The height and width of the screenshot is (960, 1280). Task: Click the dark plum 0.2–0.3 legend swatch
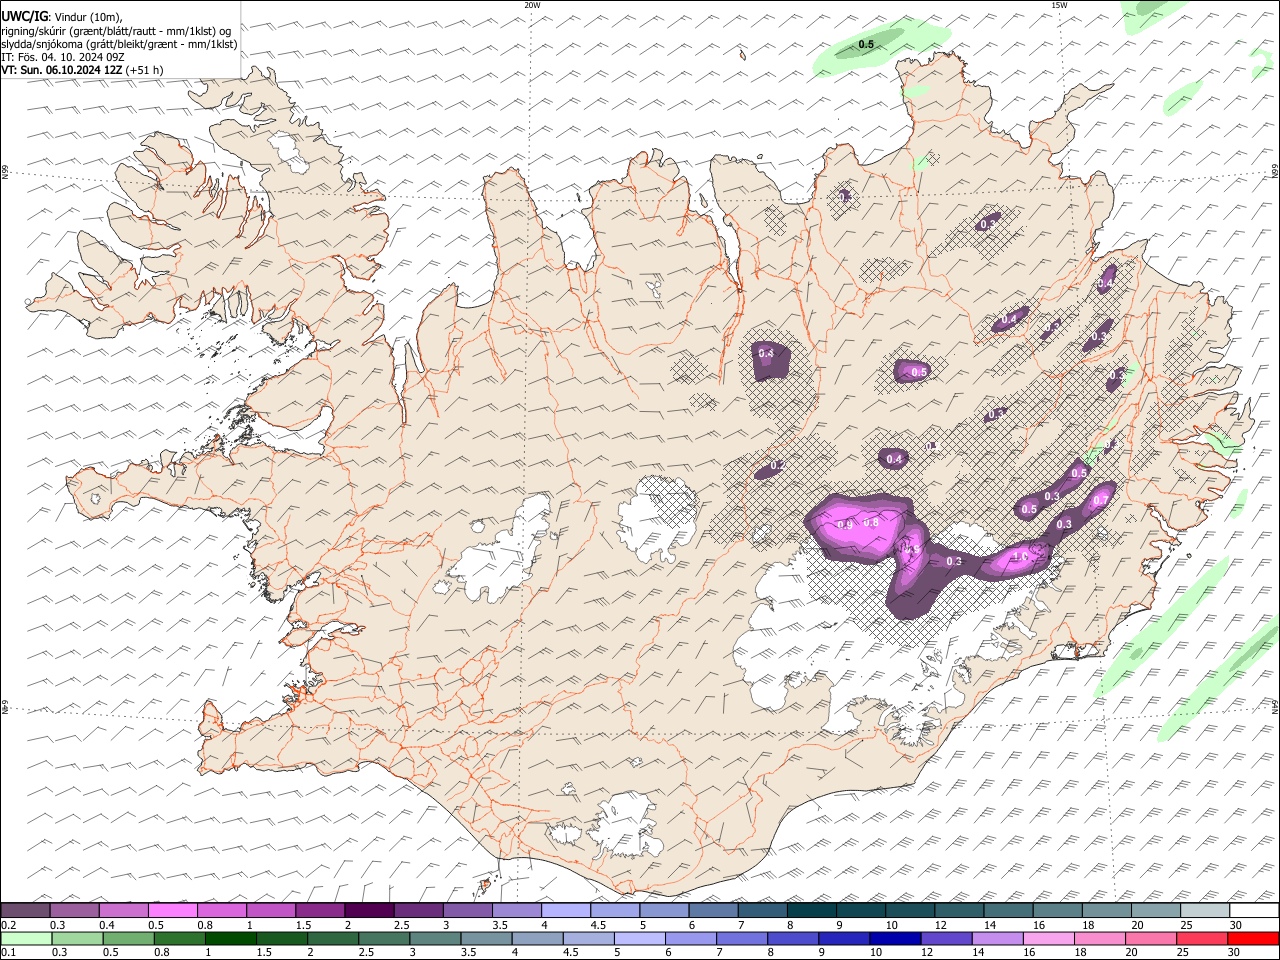click(26, 910)
